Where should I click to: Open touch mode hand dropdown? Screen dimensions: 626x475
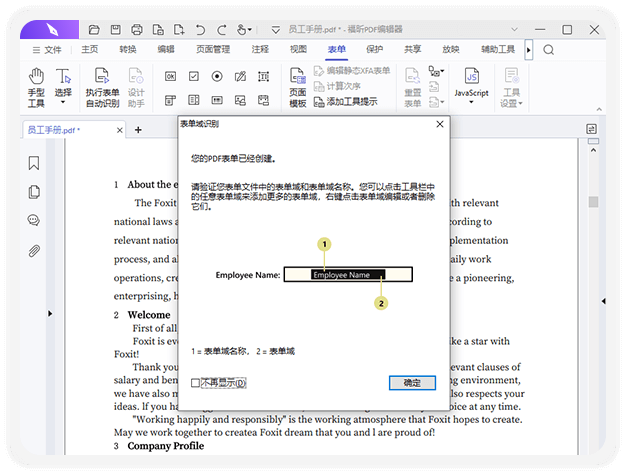tap(244, 30)
